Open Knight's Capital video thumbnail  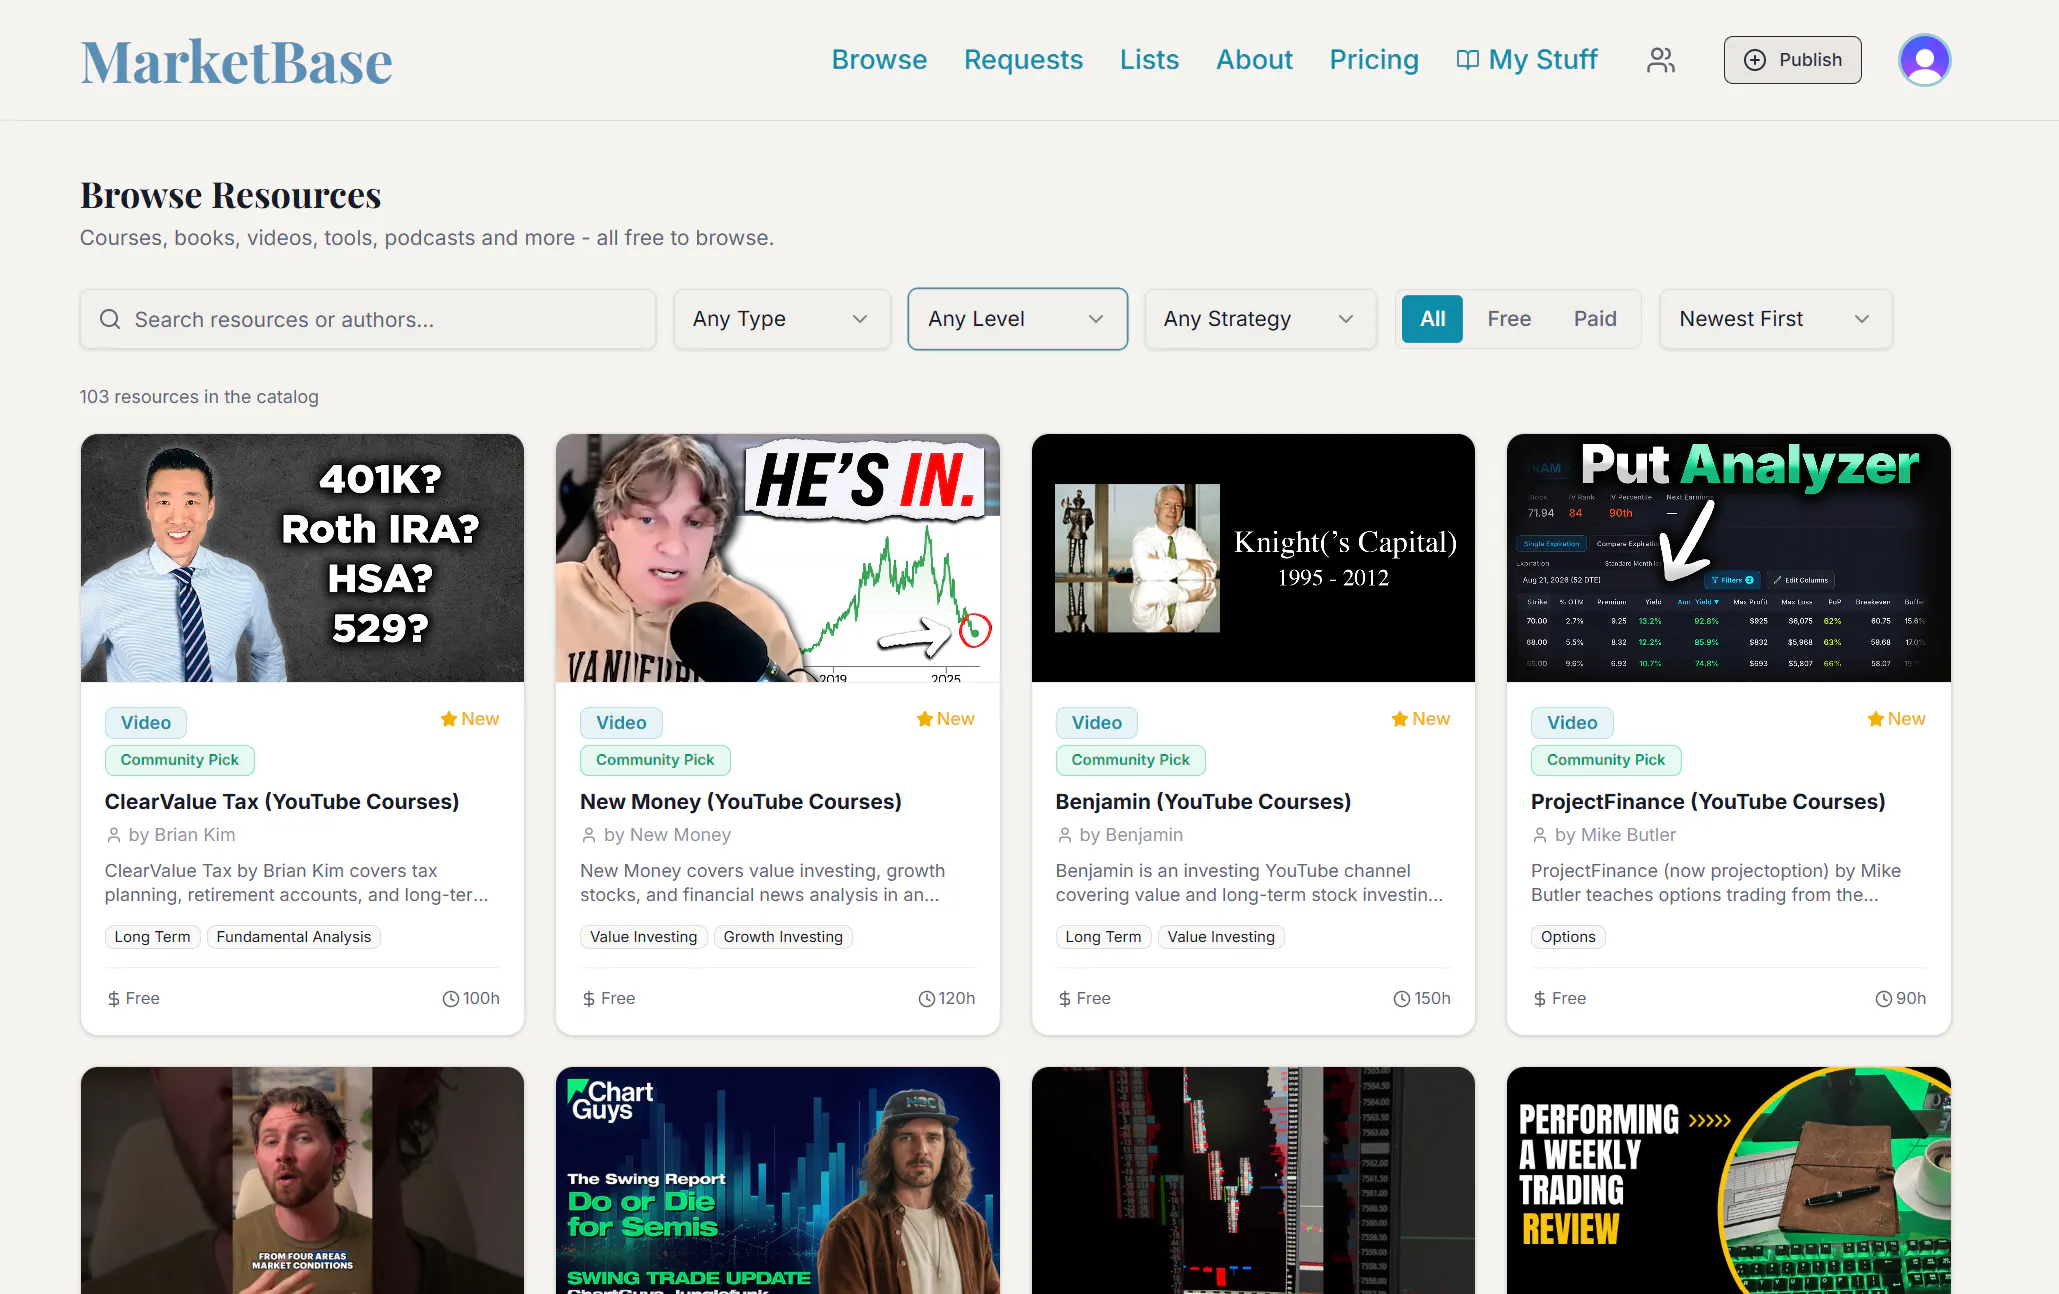click(x=1253, y=558)
